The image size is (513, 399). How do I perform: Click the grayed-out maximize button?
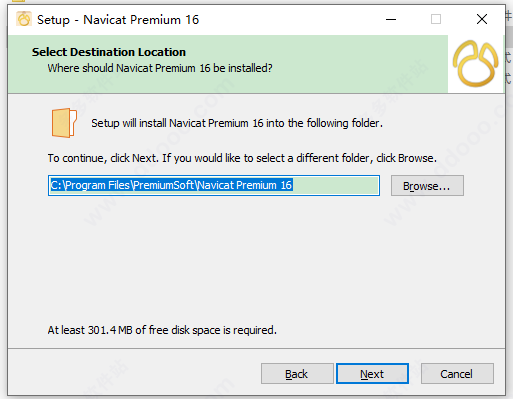[x=436, y=19]
